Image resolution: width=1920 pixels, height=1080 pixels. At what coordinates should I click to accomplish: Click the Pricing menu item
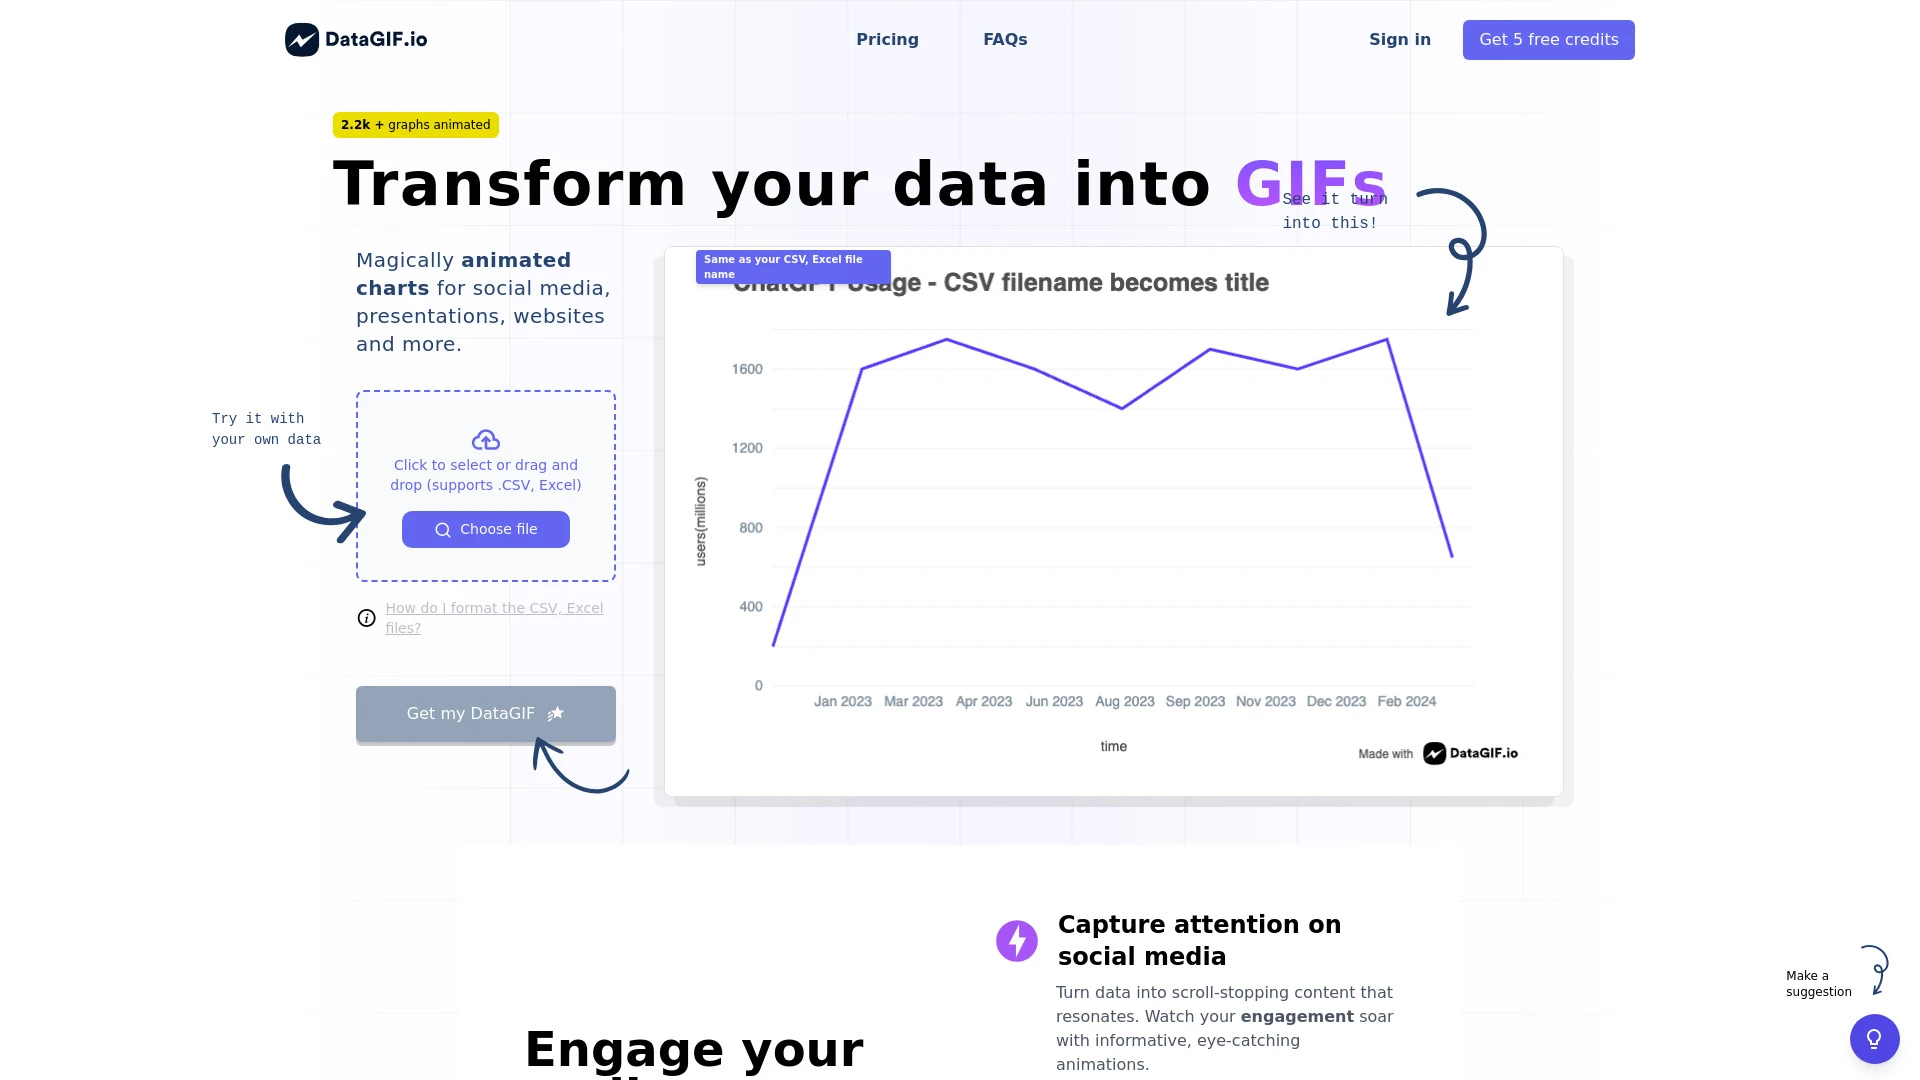click(887, 40)
